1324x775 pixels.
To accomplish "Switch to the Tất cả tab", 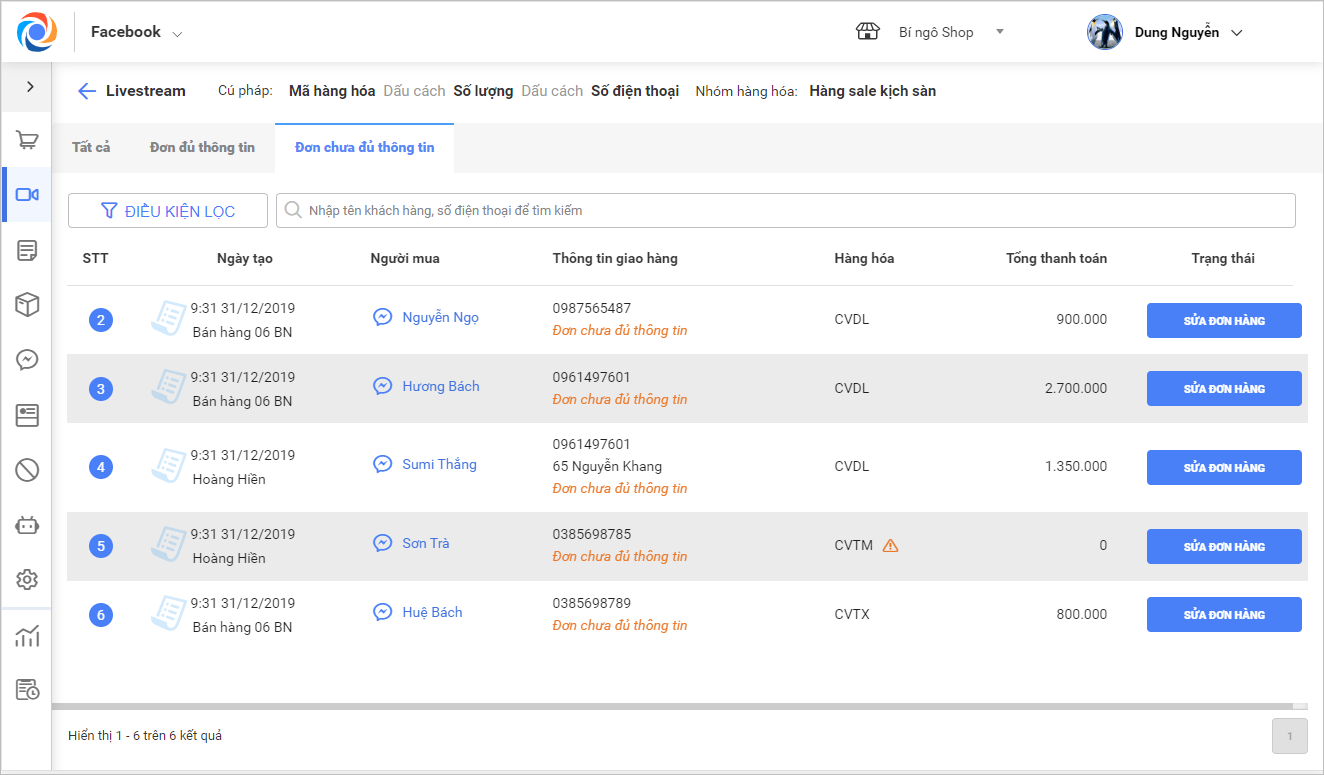I will tap(91, 148).
